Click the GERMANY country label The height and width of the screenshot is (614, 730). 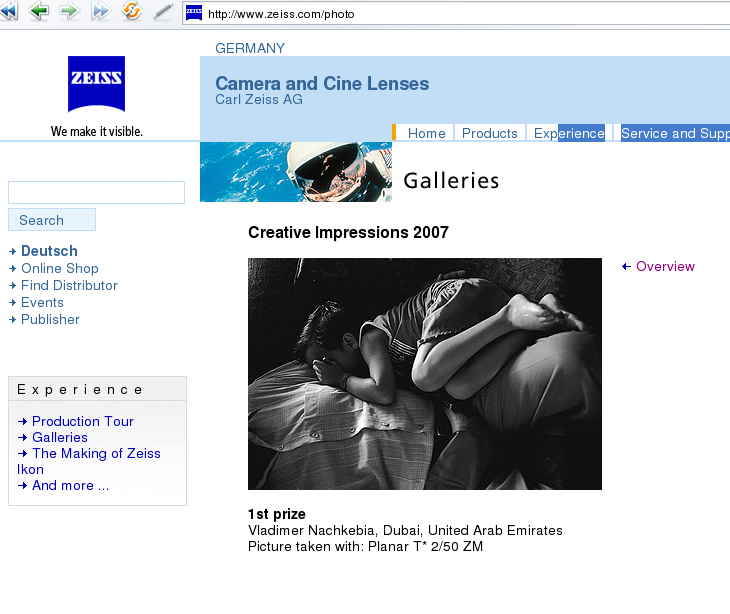[x=250, y=48]
